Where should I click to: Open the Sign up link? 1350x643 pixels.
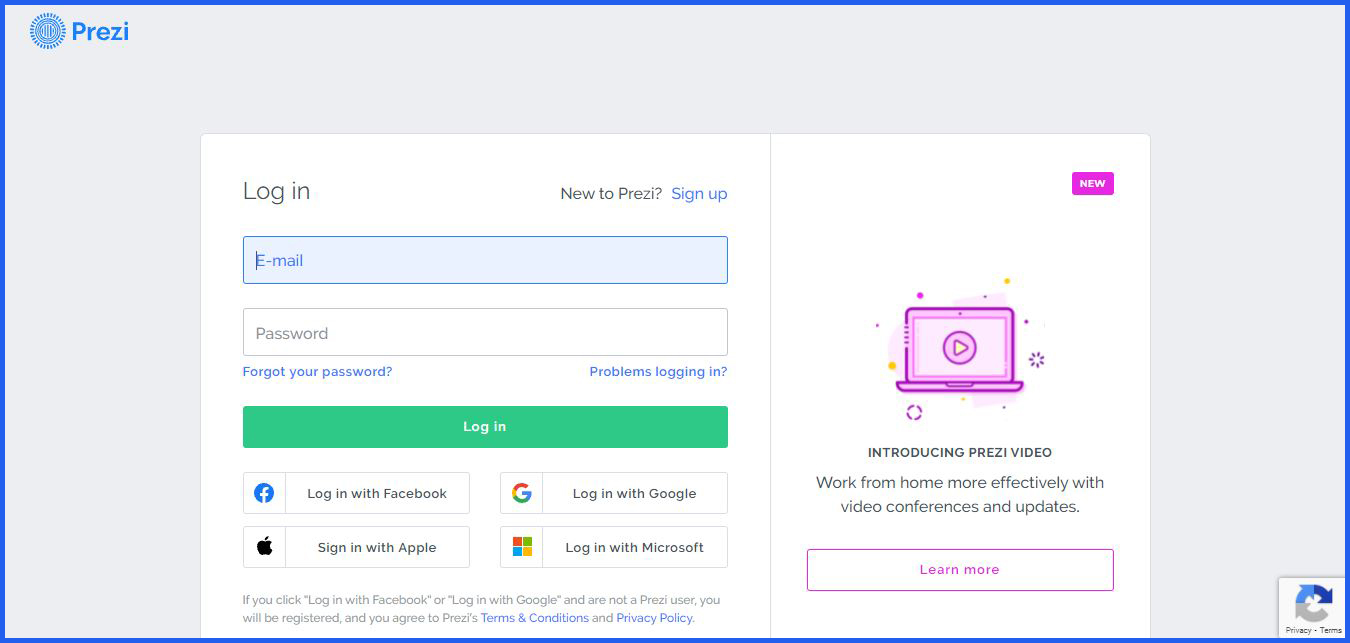(x=699, y=193)
